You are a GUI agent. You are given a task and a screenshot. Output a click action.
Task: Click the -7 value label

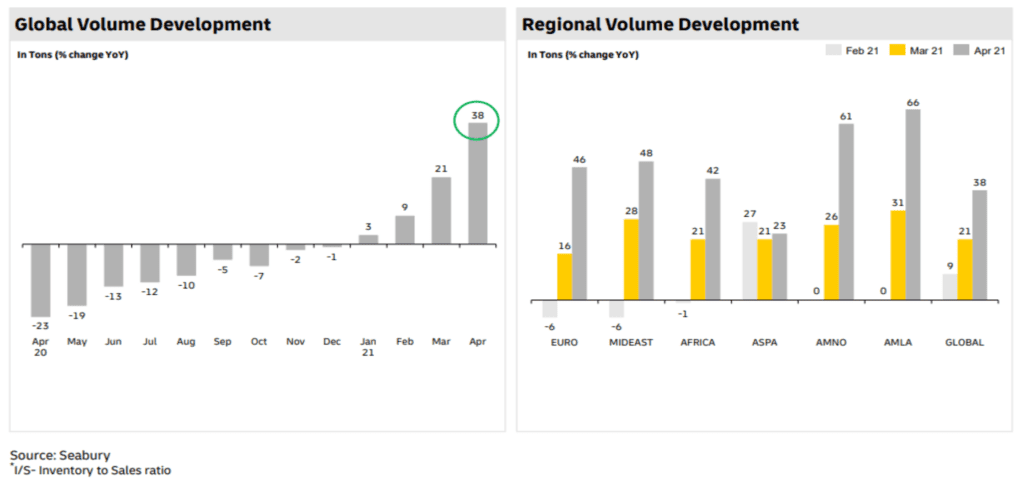coord(259,276)
